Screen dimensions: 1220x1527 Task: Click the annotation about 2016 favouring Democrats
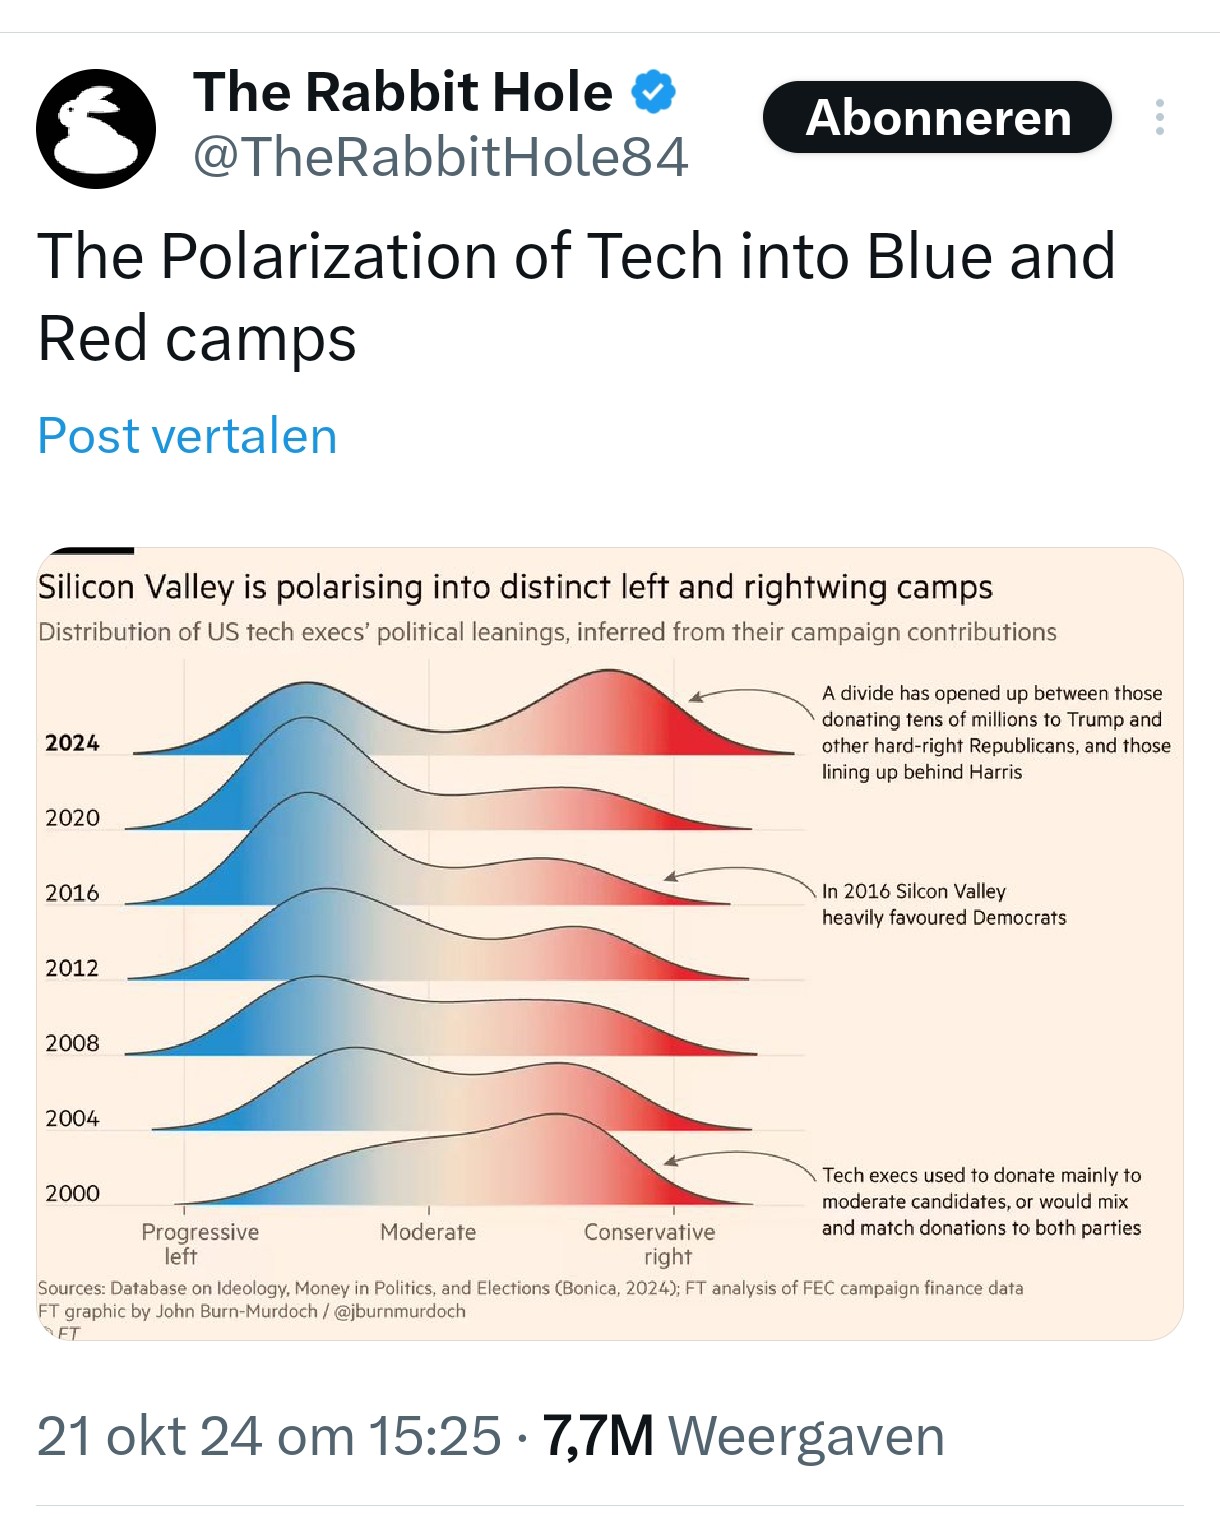(x=943, y=904)
